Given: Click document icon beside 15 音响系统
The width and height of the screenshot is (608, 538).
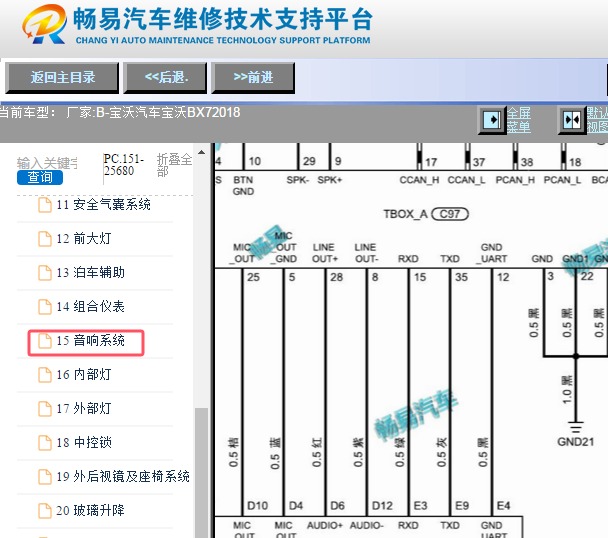Looking at the screenshot, I should click(x=45, y=341).
